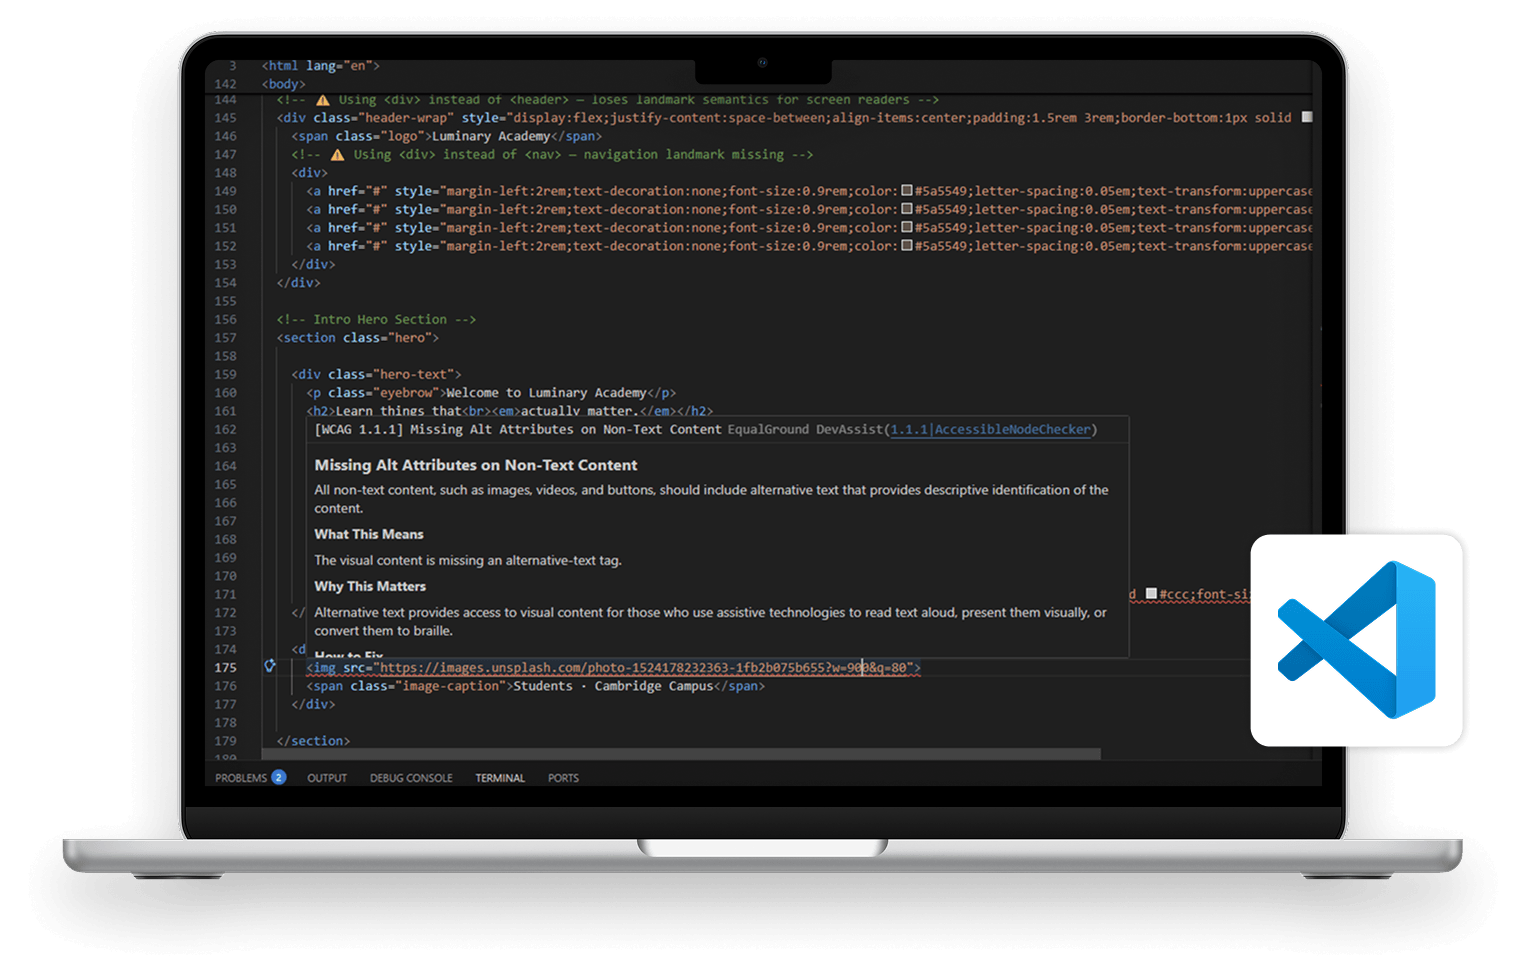The height and width of the screenshot is (974, 1526).
Task: Open the Output panel tab
Action: pos(327,778)
